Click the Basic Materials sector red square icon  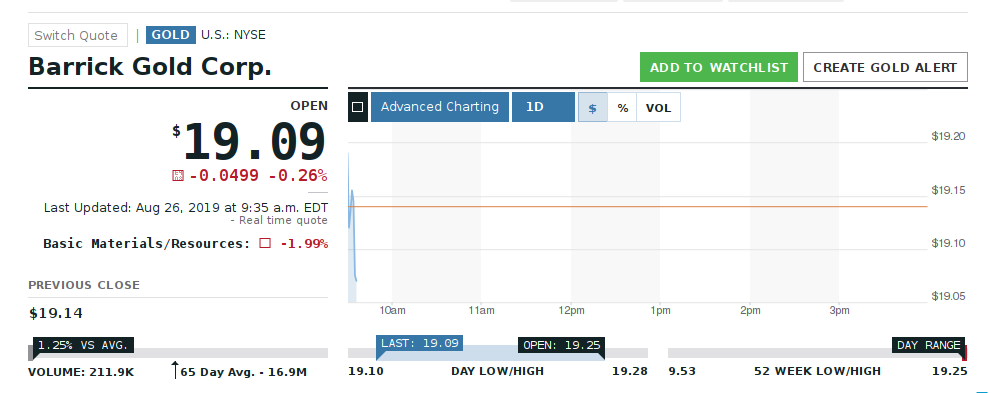[x=265, y=244]
